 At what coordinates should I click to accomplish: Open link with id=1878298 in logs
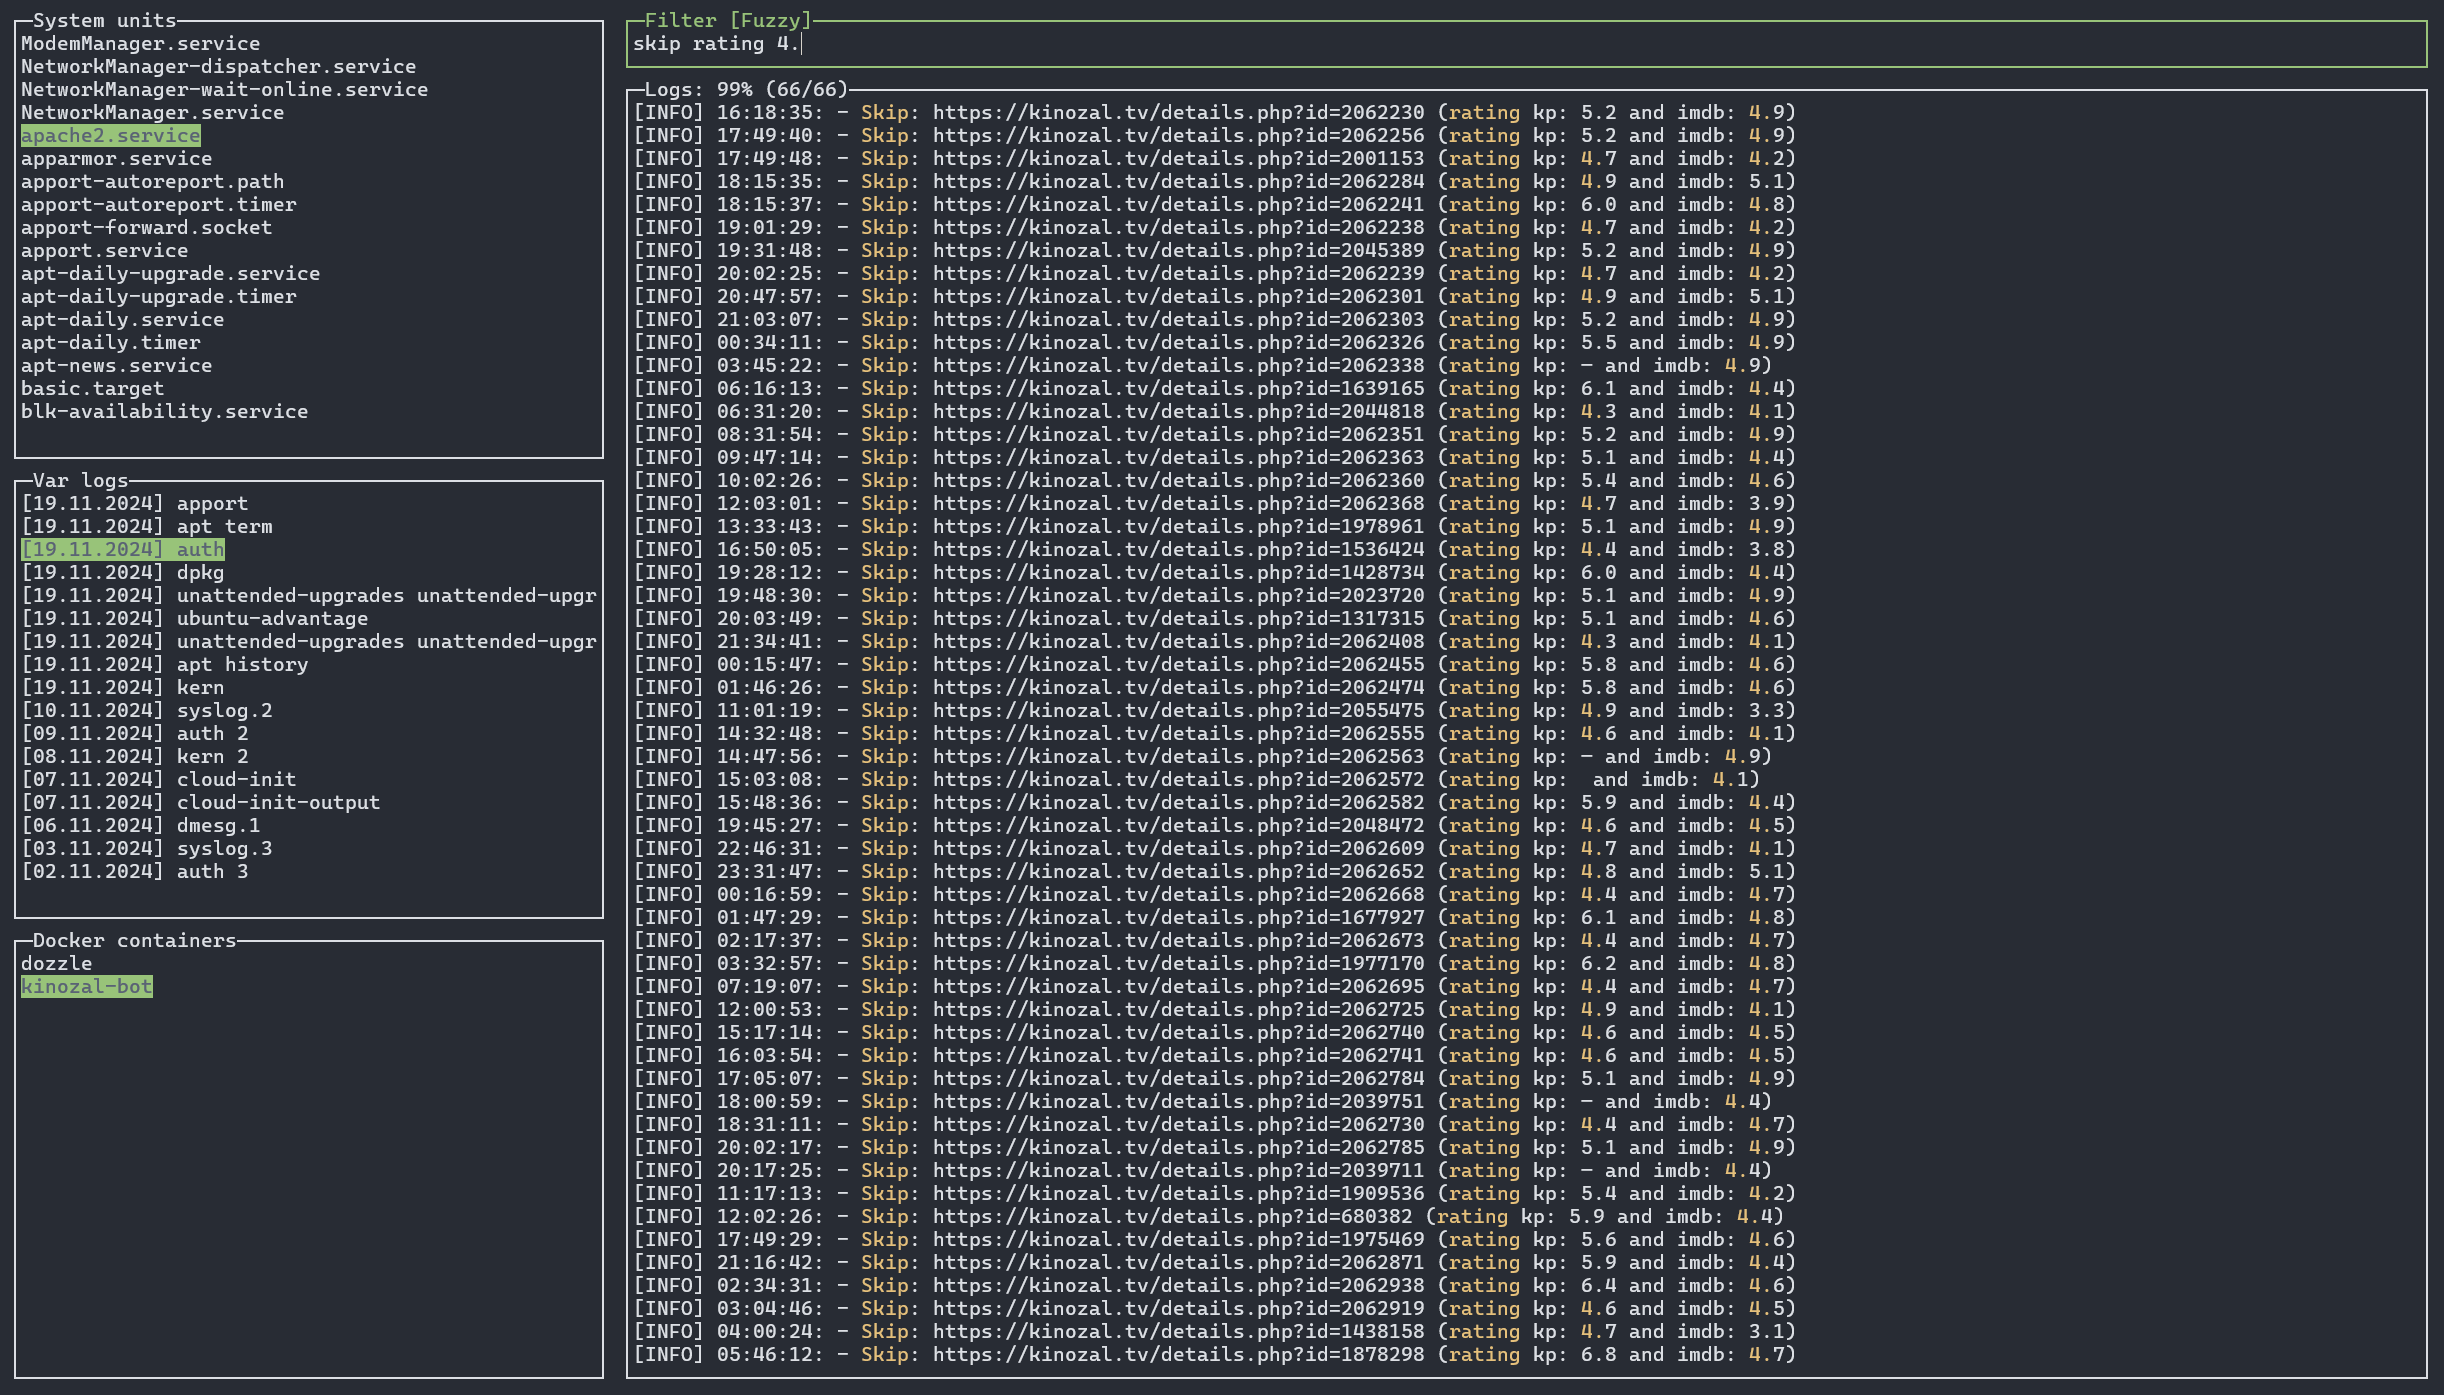point(1178,1354)
